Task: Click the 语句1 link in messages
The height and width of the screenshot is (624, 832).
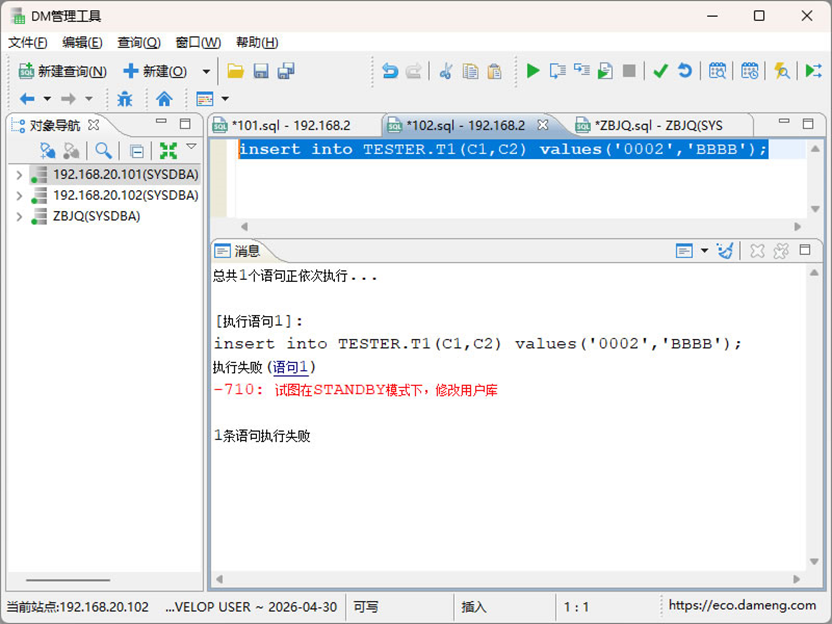Action: point(290,367)
